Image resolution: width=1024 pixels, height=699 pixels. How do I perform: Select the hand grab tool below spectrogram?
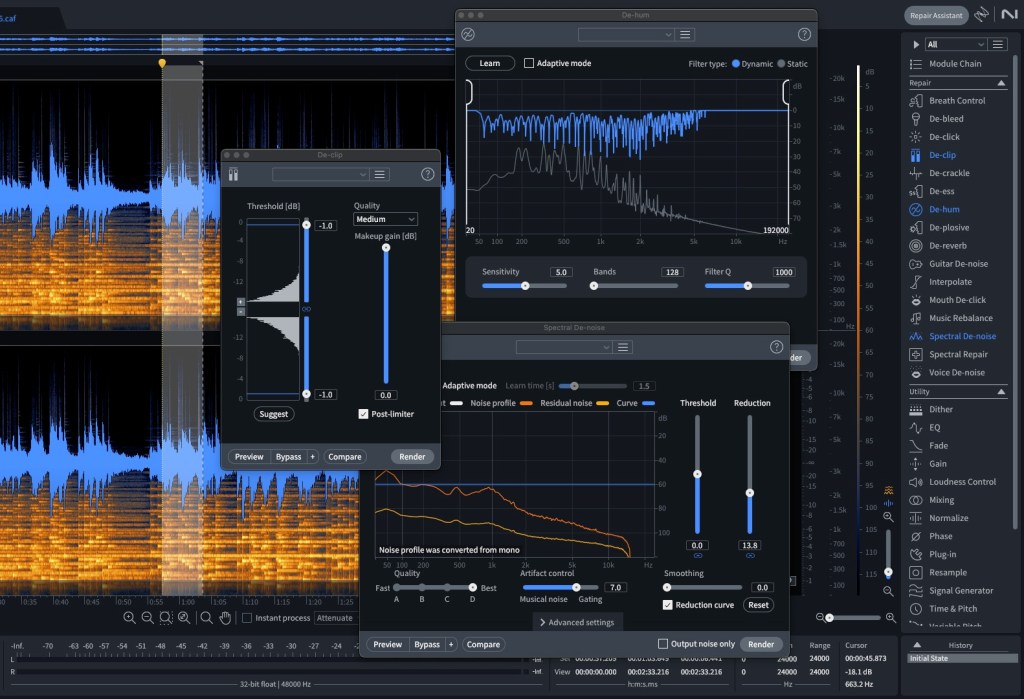click(x=226, y=618)
